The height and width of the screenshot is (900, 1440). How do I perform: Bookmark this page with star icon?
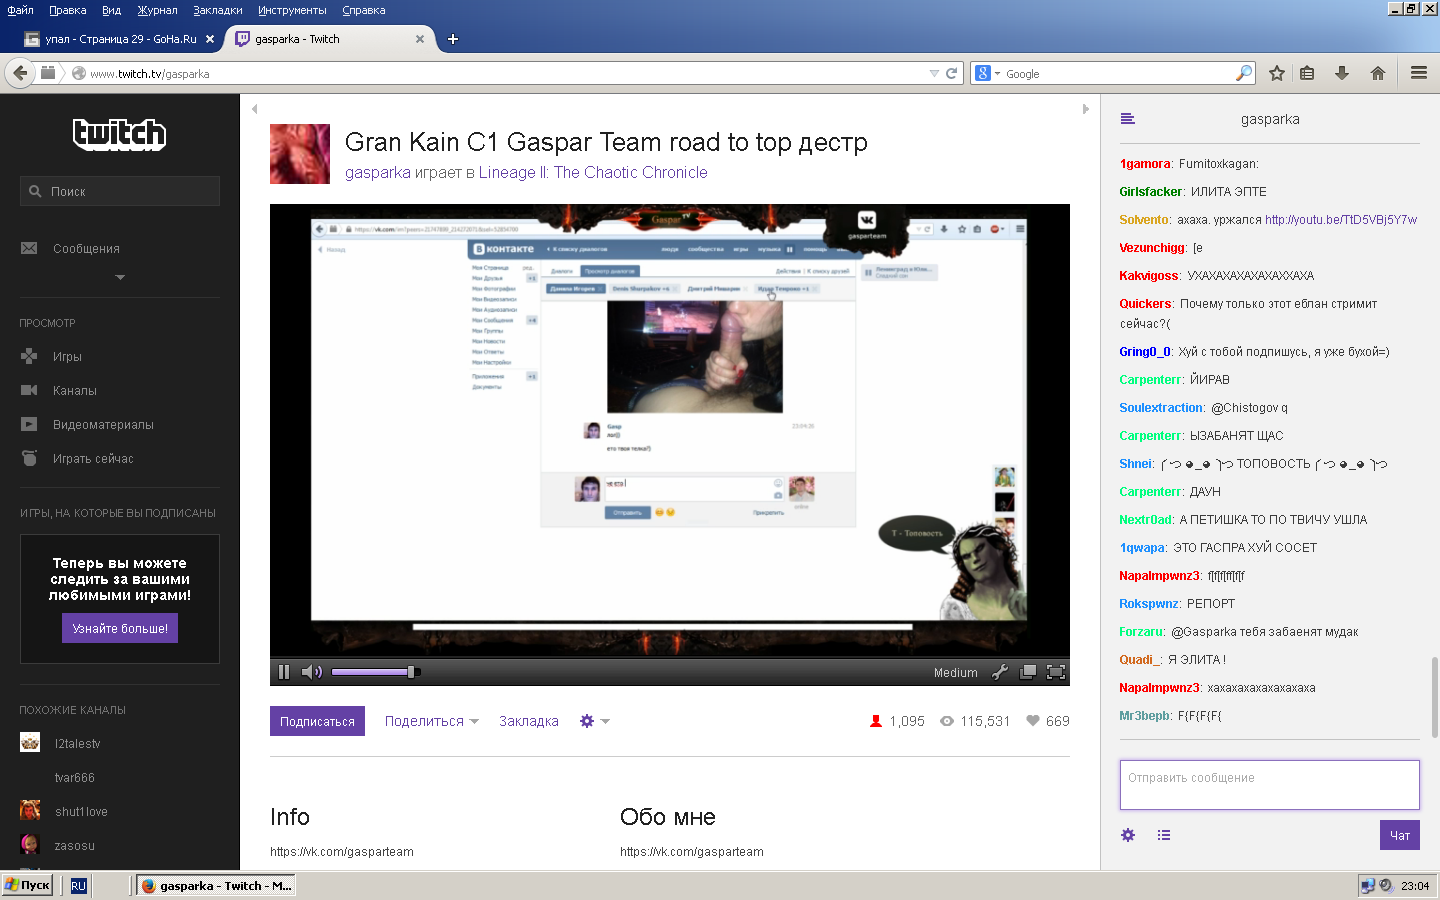click(1277, 73)
